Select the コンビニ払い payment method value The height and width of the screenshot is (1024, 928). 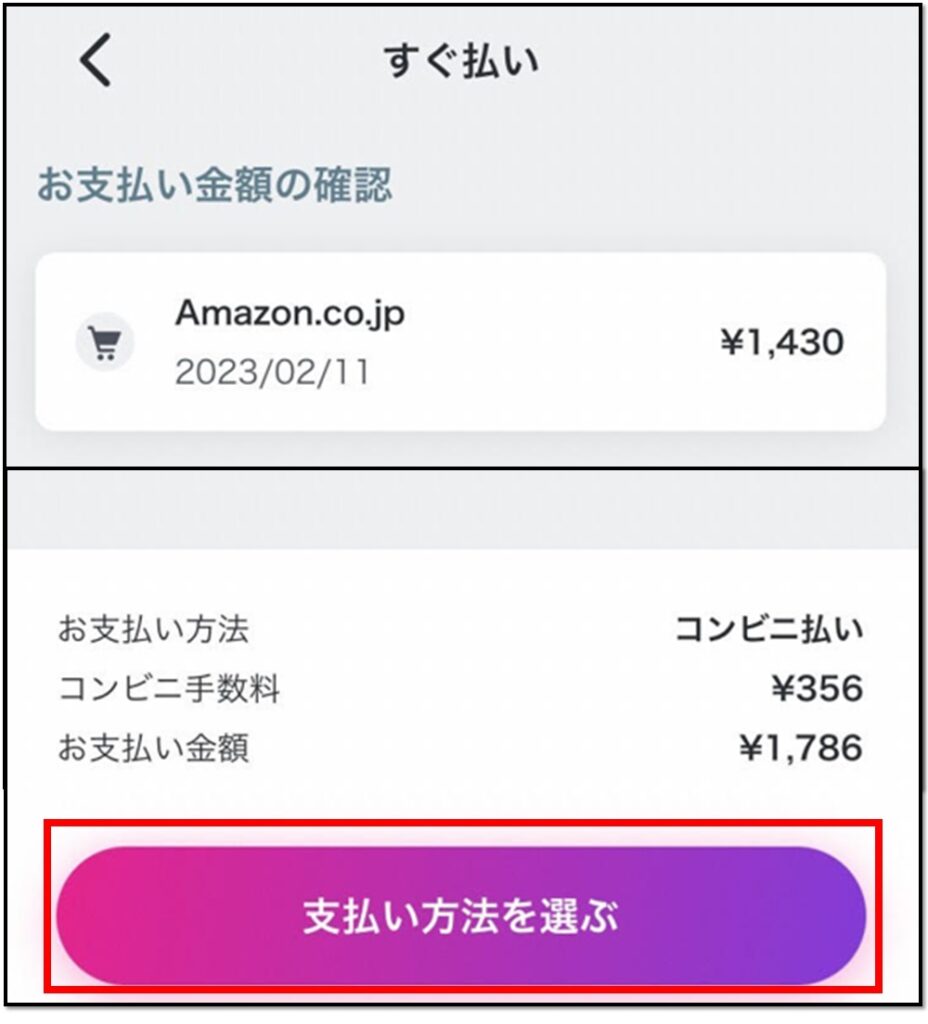tap(768, 630)
